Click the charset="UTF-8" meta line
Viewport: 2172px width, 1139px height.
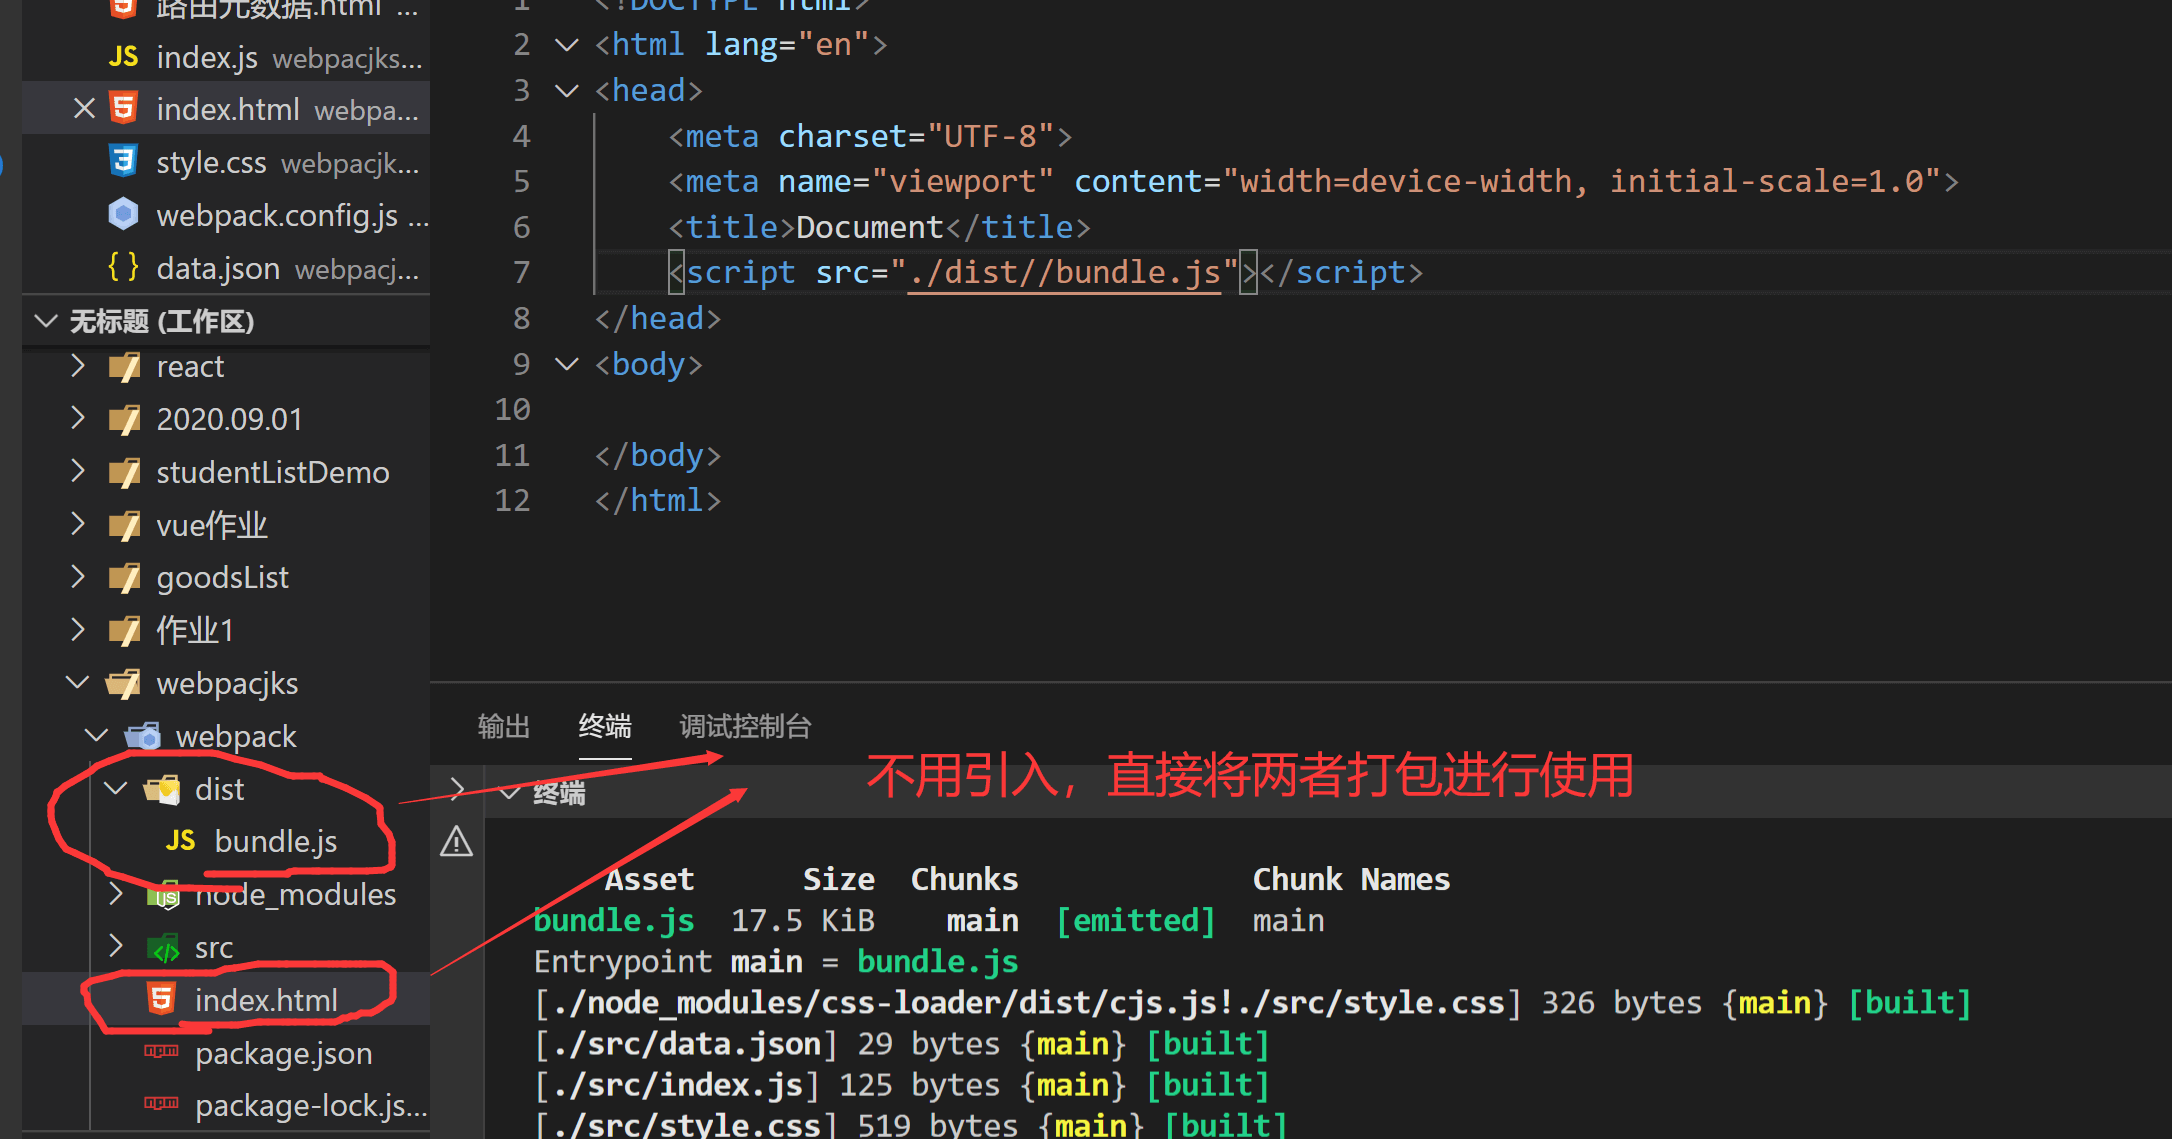pos(870,136)
